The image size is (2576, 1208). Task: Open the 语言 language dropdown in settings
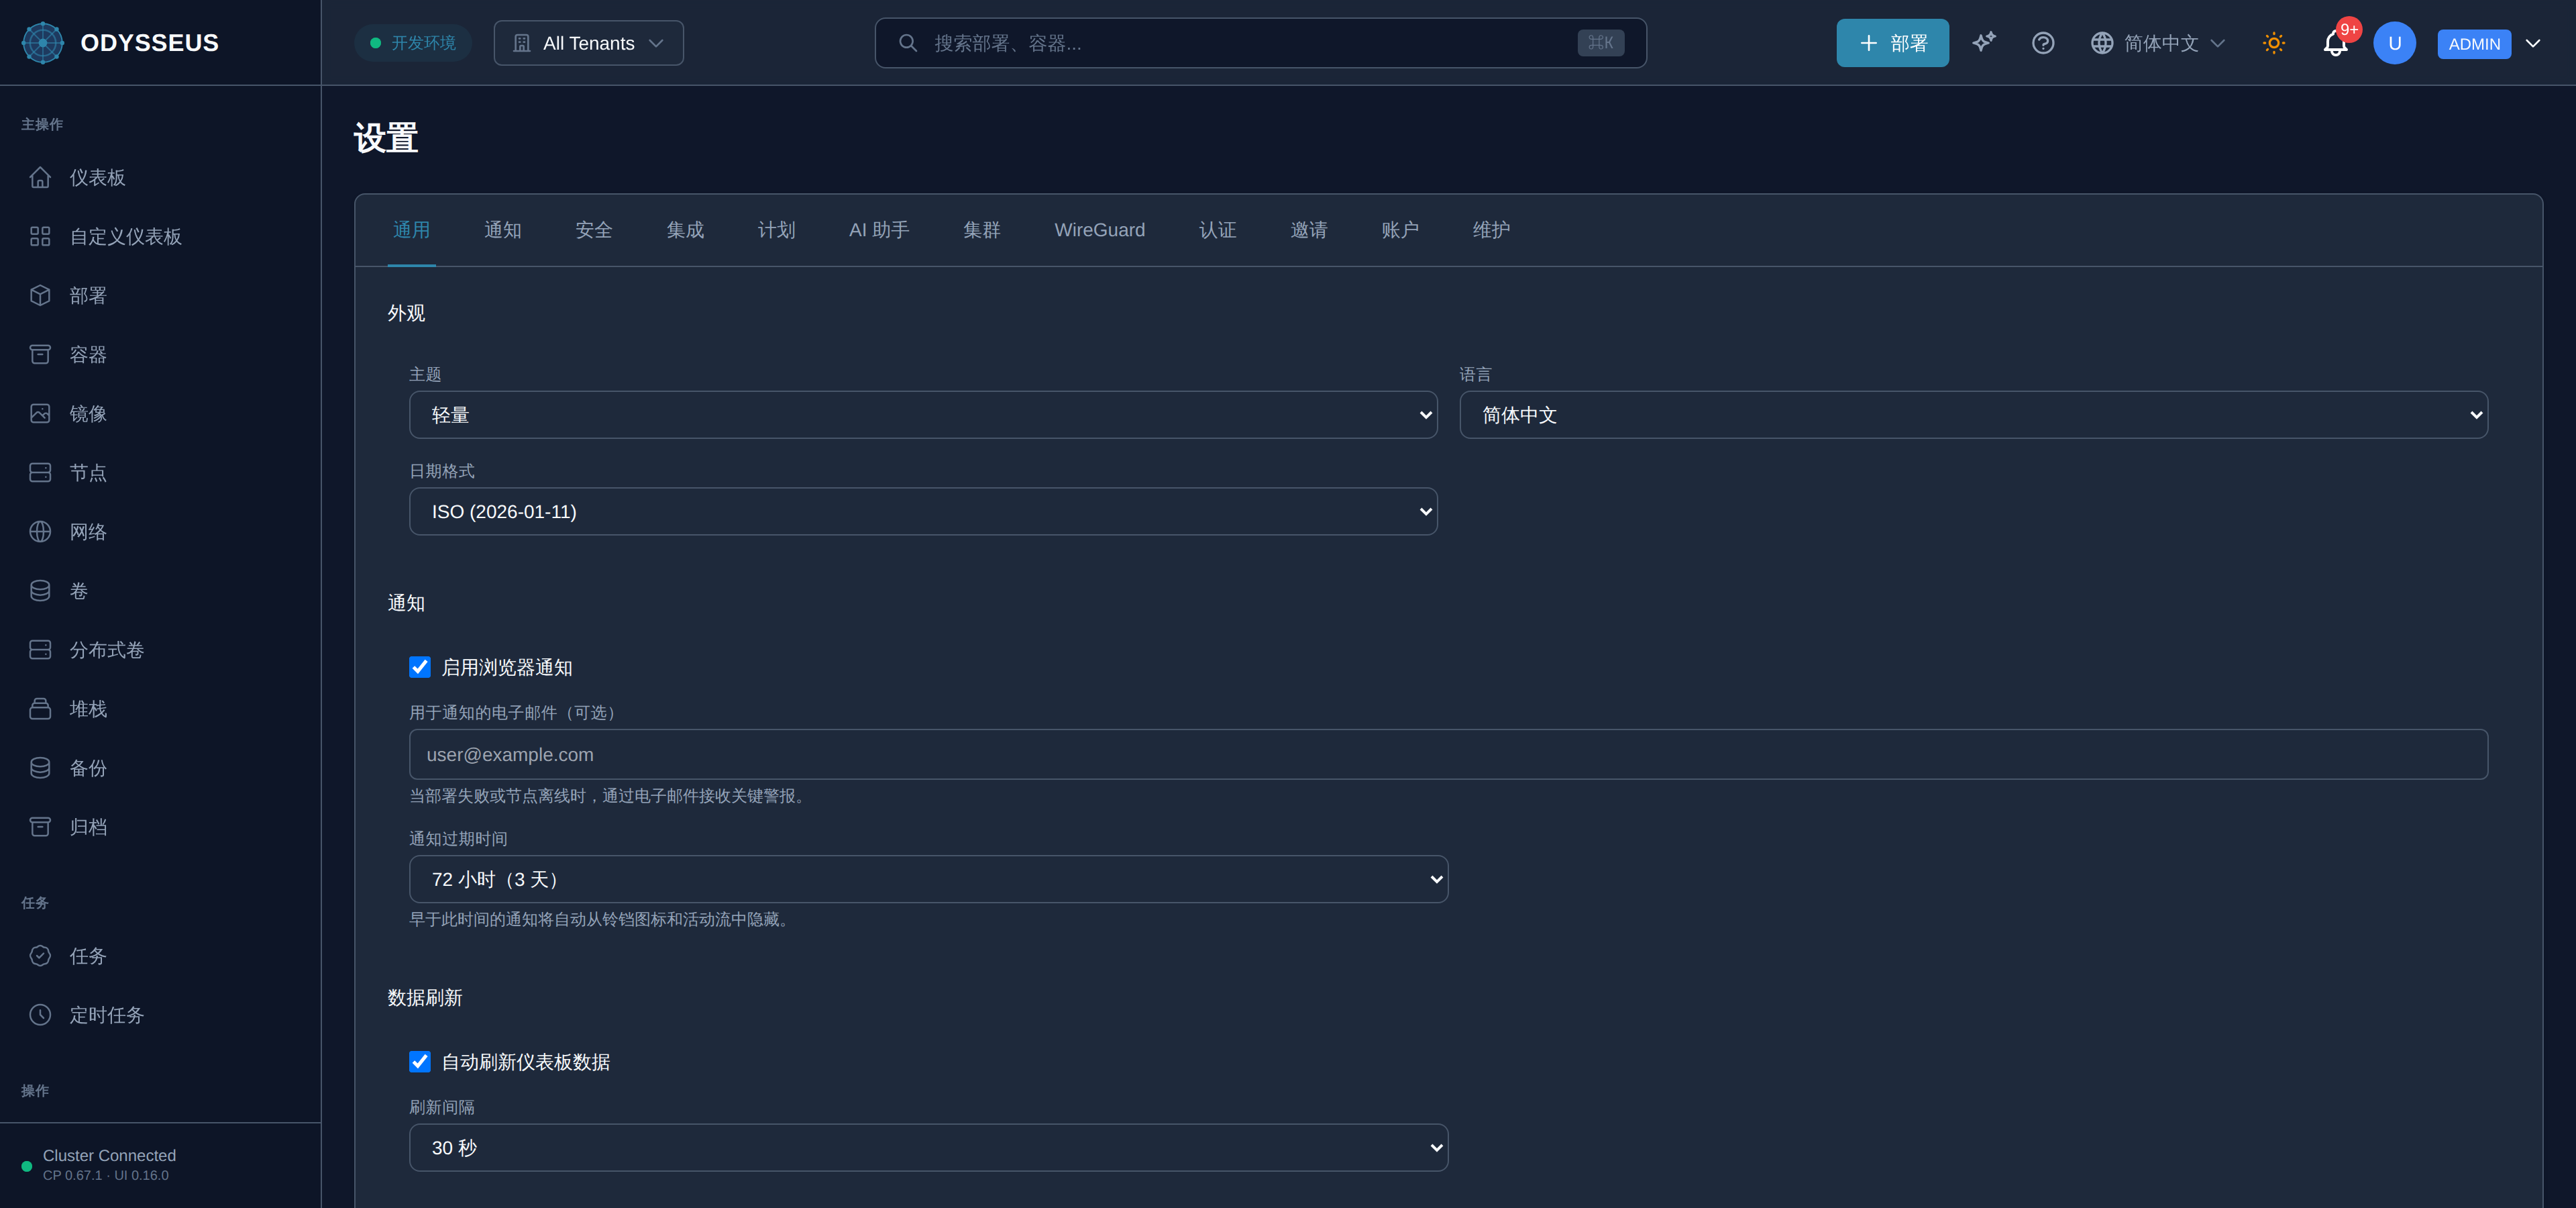tap(1973, 414)
